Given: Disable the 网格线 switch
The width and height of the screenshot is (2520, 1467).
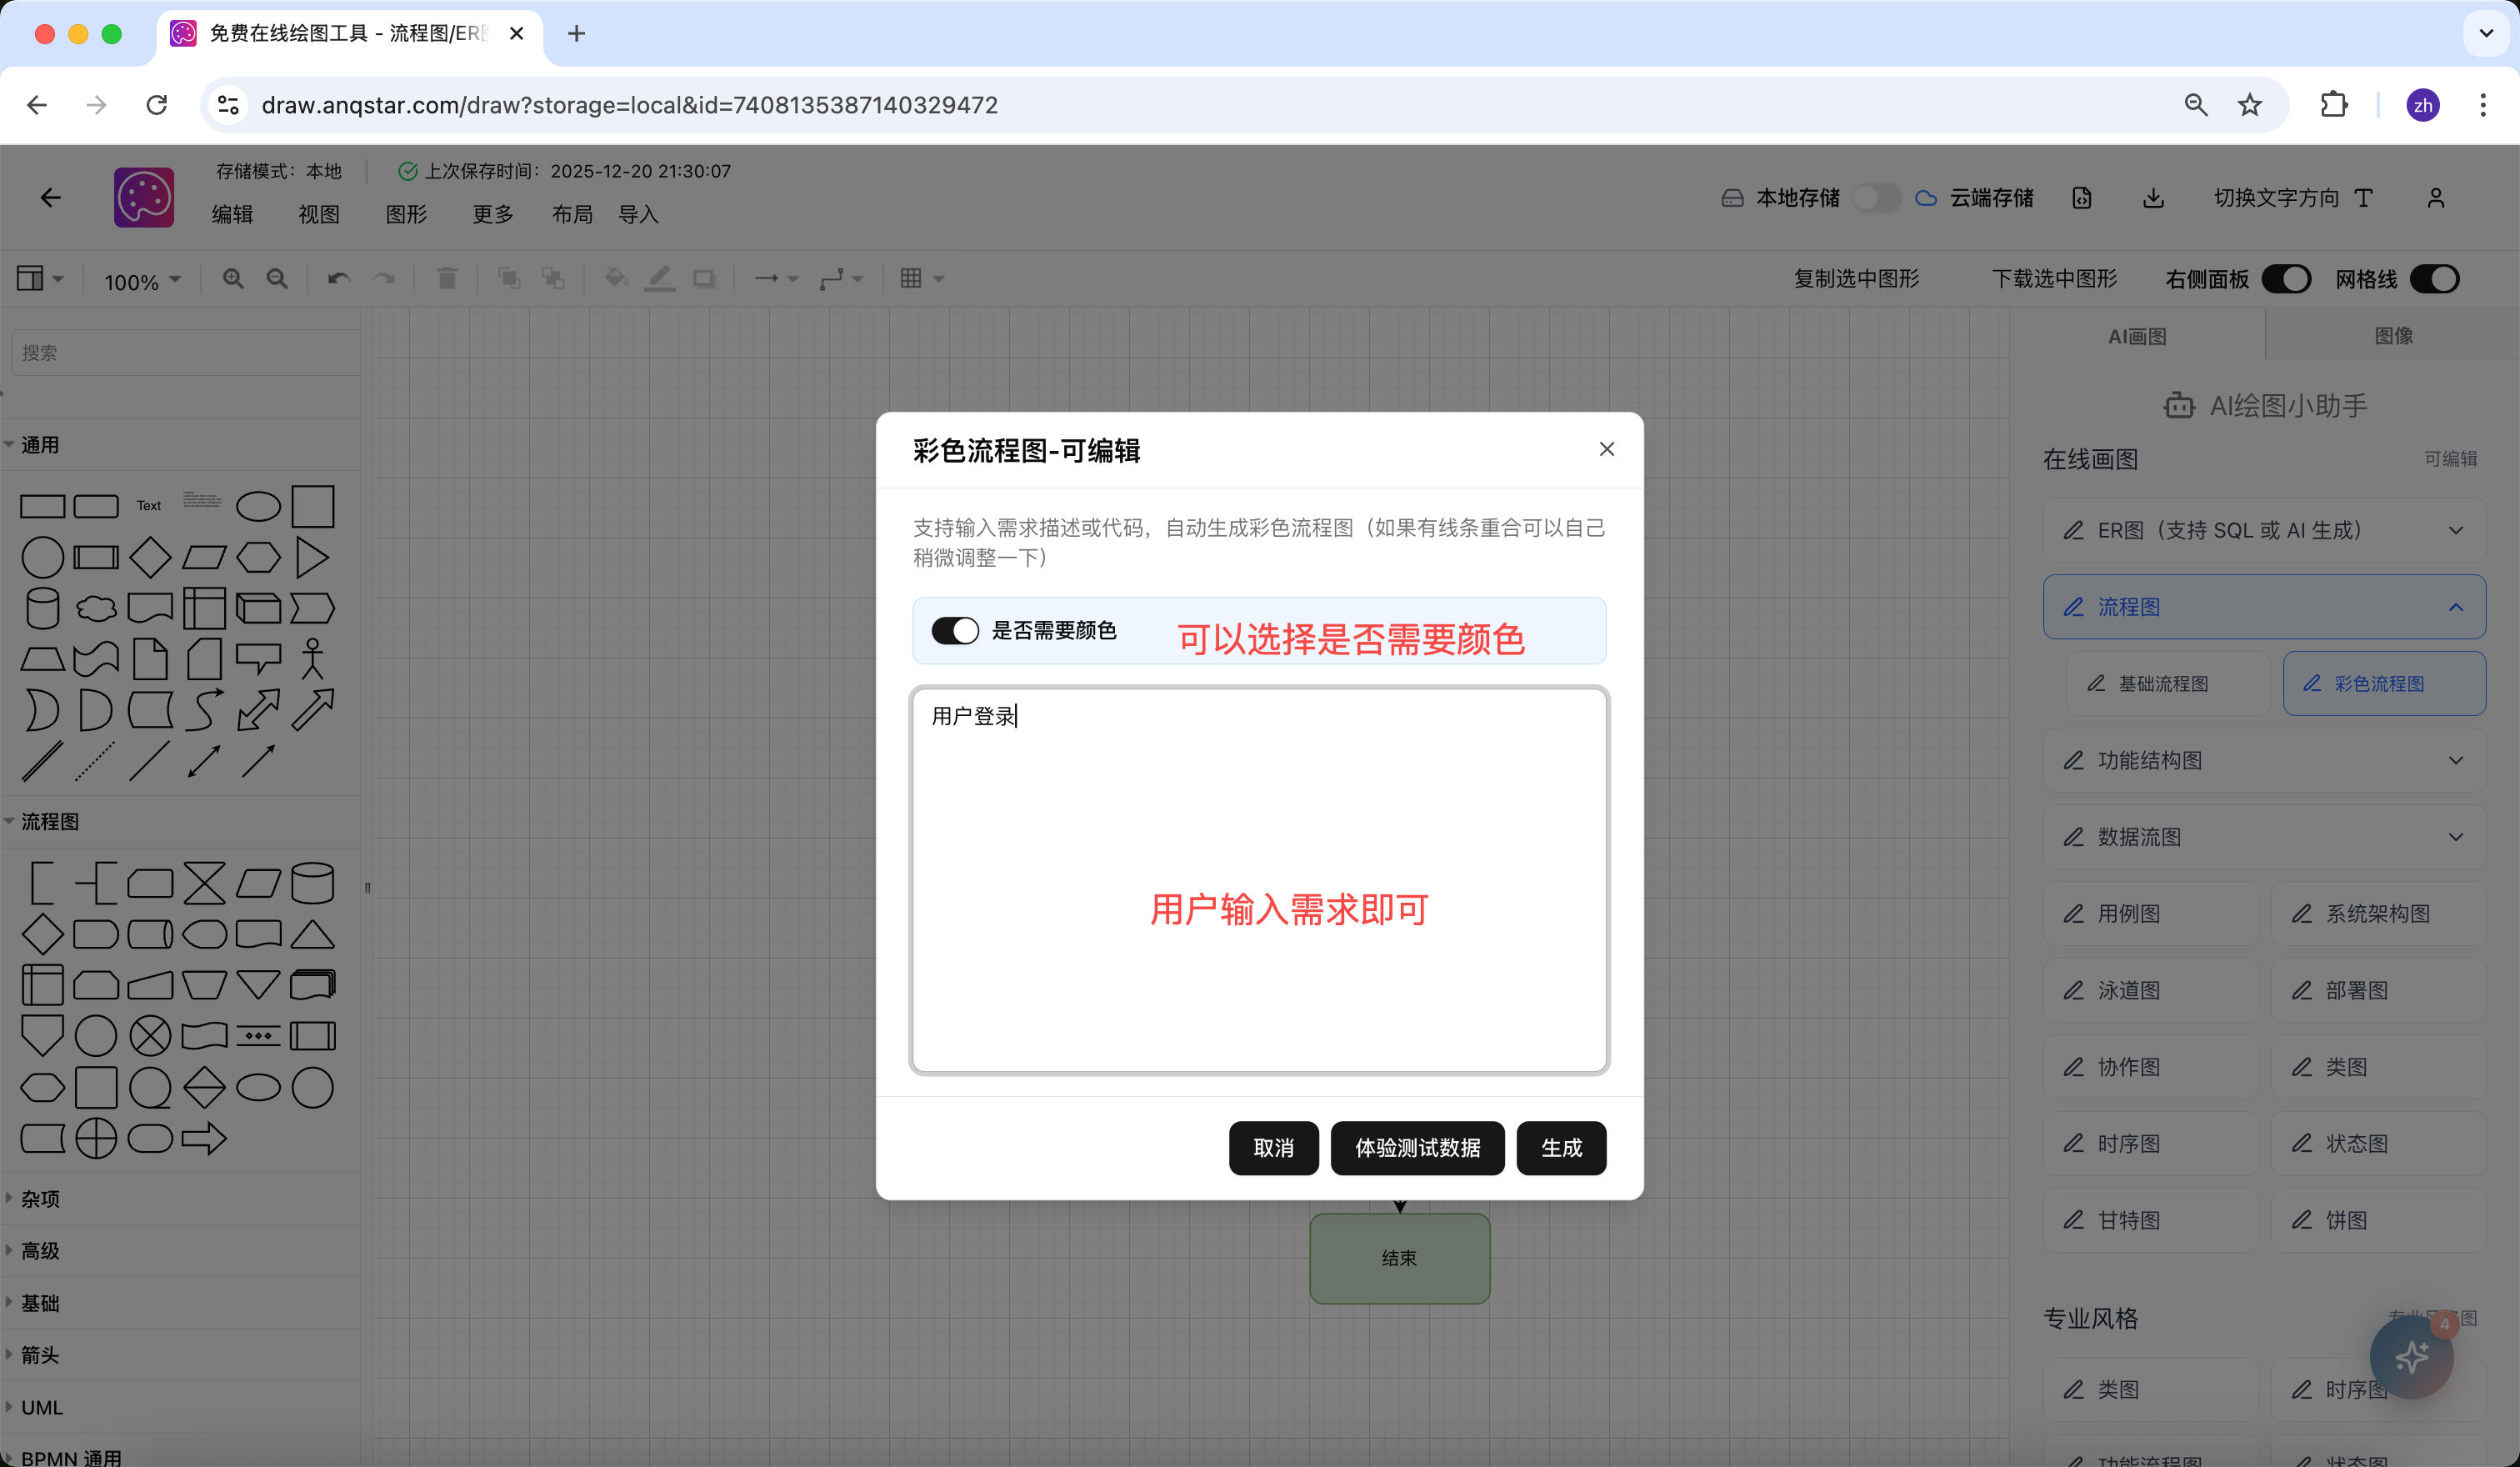Looking at the screenshot, I should point(2434,279).
